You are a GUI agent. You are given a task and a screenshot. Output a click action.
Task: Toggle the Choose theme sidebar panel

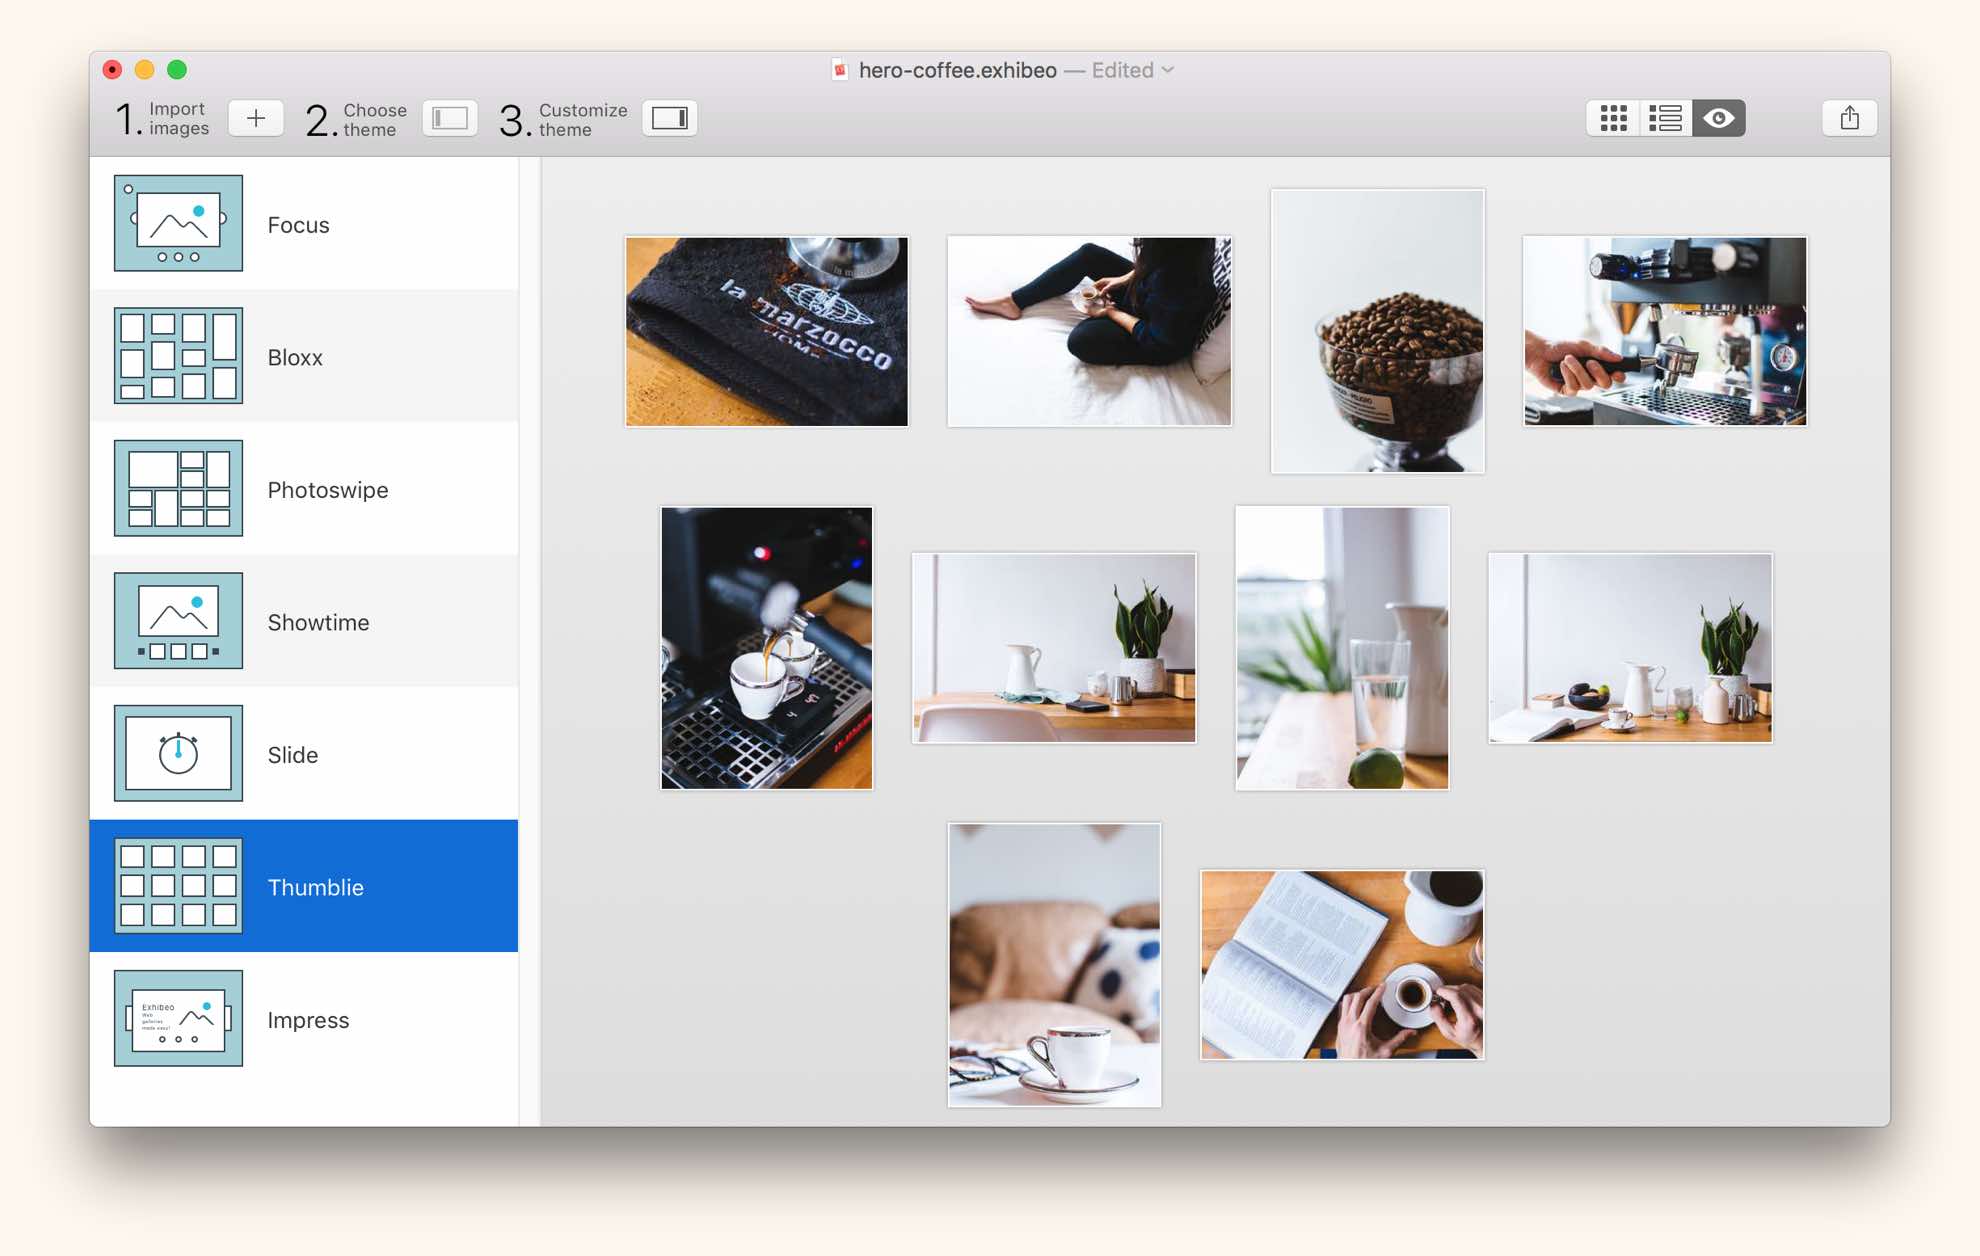point(450,118)
